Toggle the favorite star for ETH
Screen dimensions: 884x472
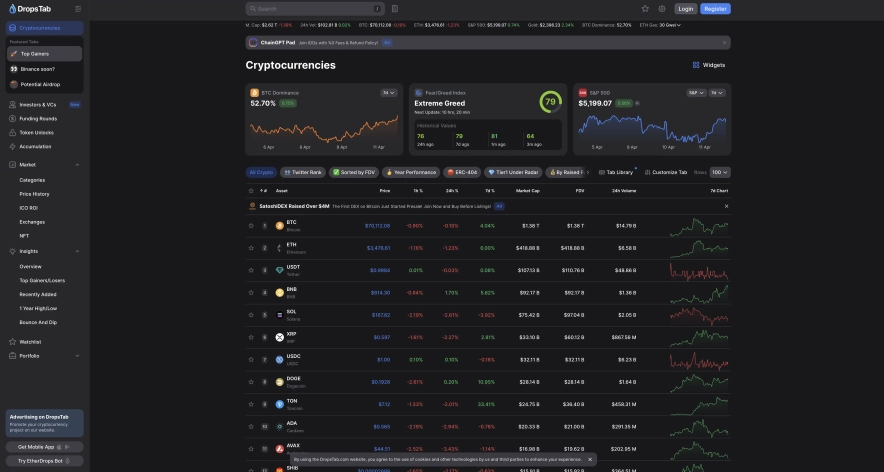(252, 247)
